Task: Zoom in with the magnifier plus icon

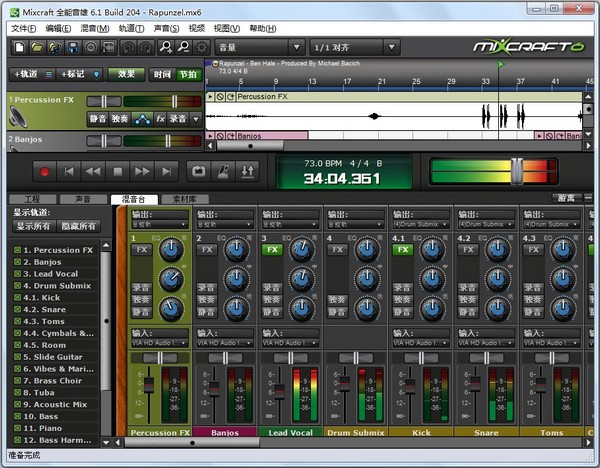Action: tap(166, 47)
